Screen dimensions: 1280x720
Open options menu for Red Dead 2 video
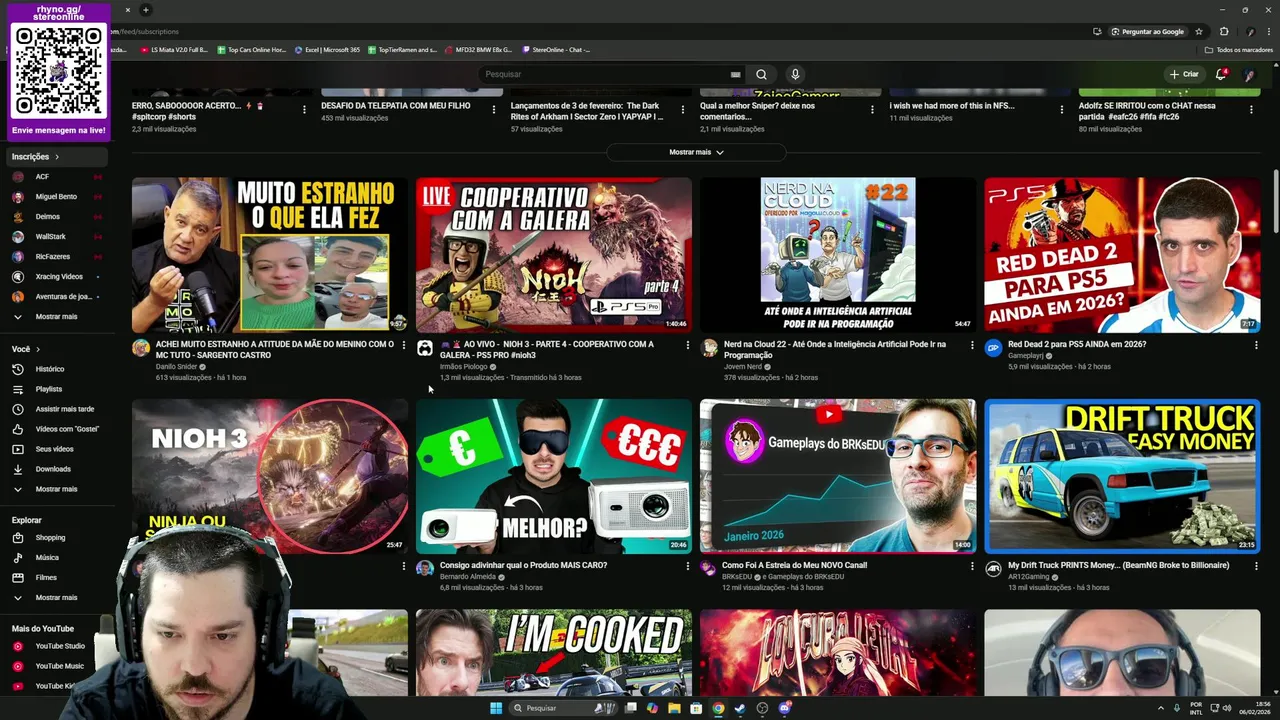coord(1256,345)
